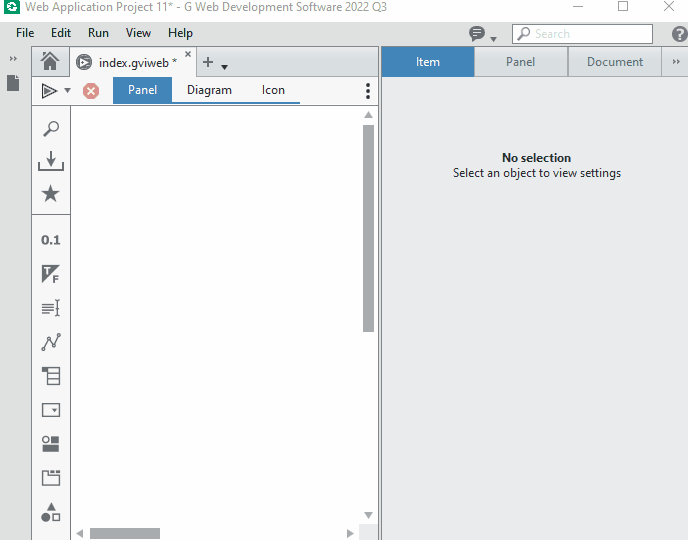The width and height of the screenshot is (688, 540).
Task: Click the vertical scrollbar thumb
Action: click(368, 228)
